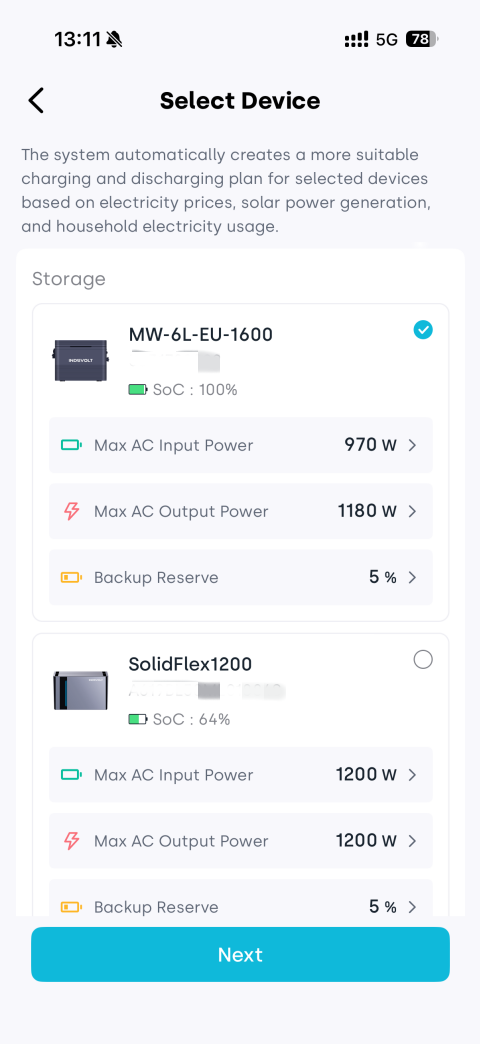
Task: Tap the teal input power icon for MW-6L-EU-1600
Action: [x=71, y=445]
